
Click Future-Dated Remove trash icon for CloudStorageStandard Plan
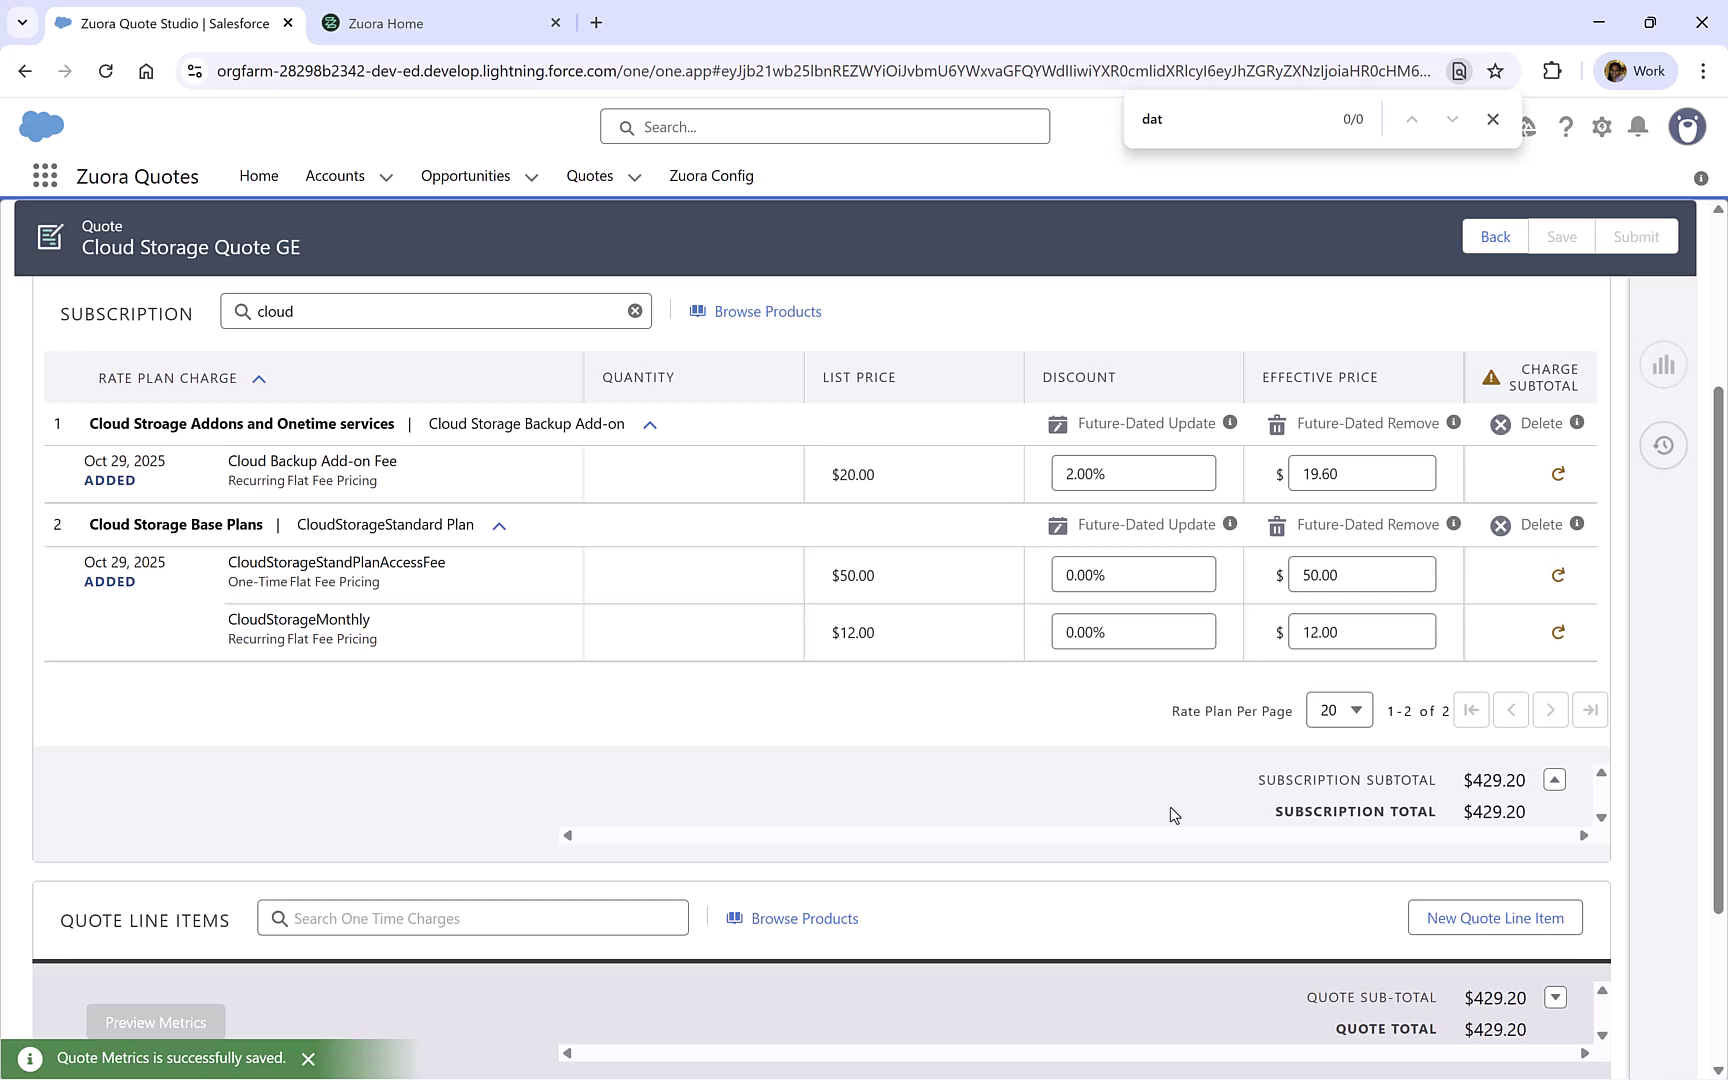click(1276, 524)
